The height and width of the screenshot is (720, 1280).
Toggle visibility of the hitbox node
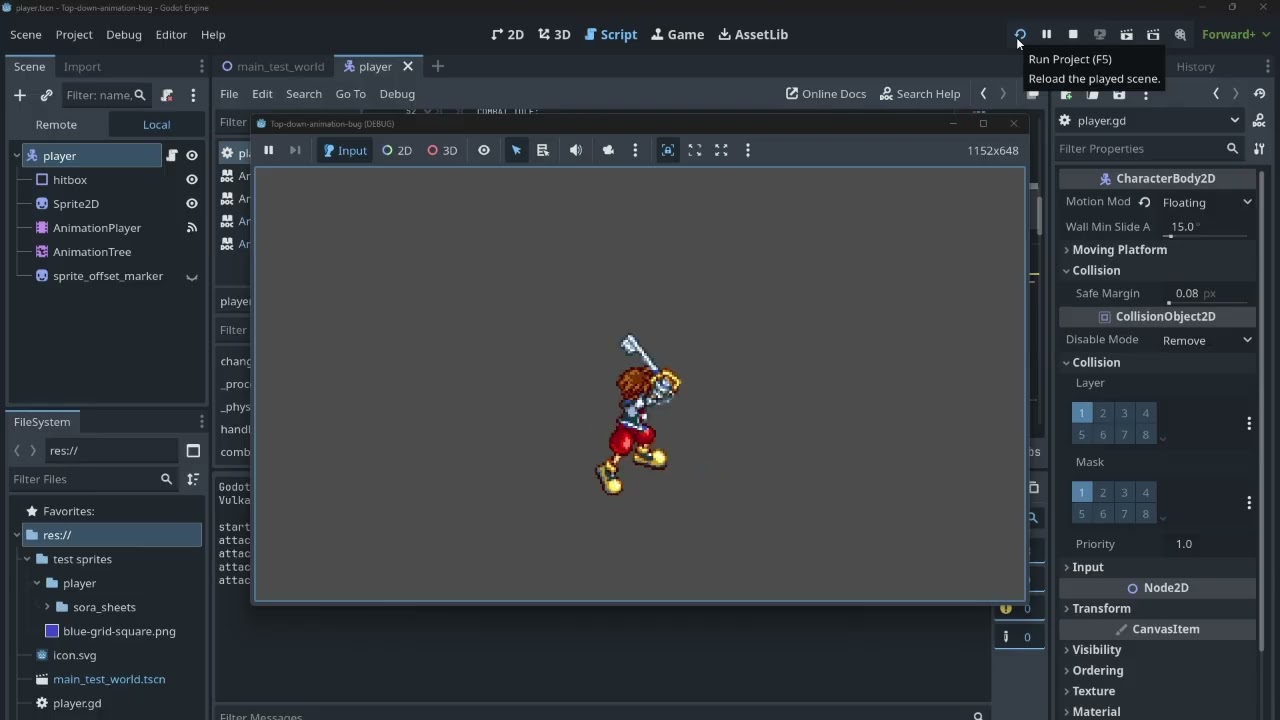pos(192,180)
